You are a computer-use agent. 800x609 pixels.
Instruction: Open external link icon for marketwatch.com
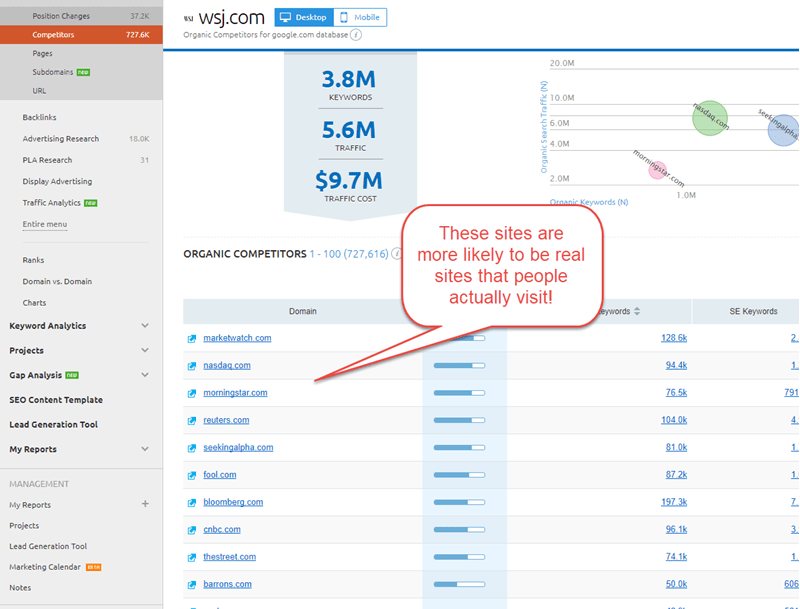(x=192, y=339)
